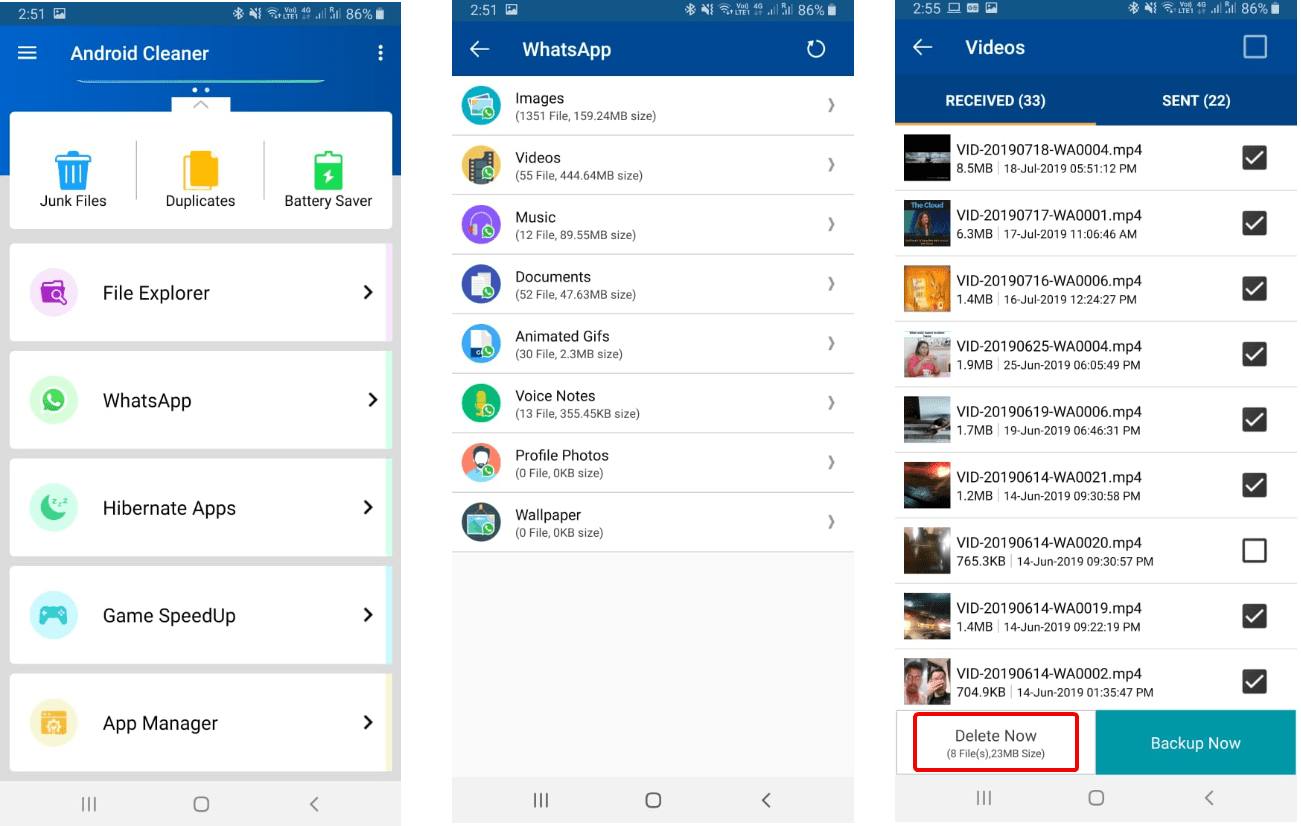Uncheck VID-20190718-WA0004.mp4

(1254, 158)
